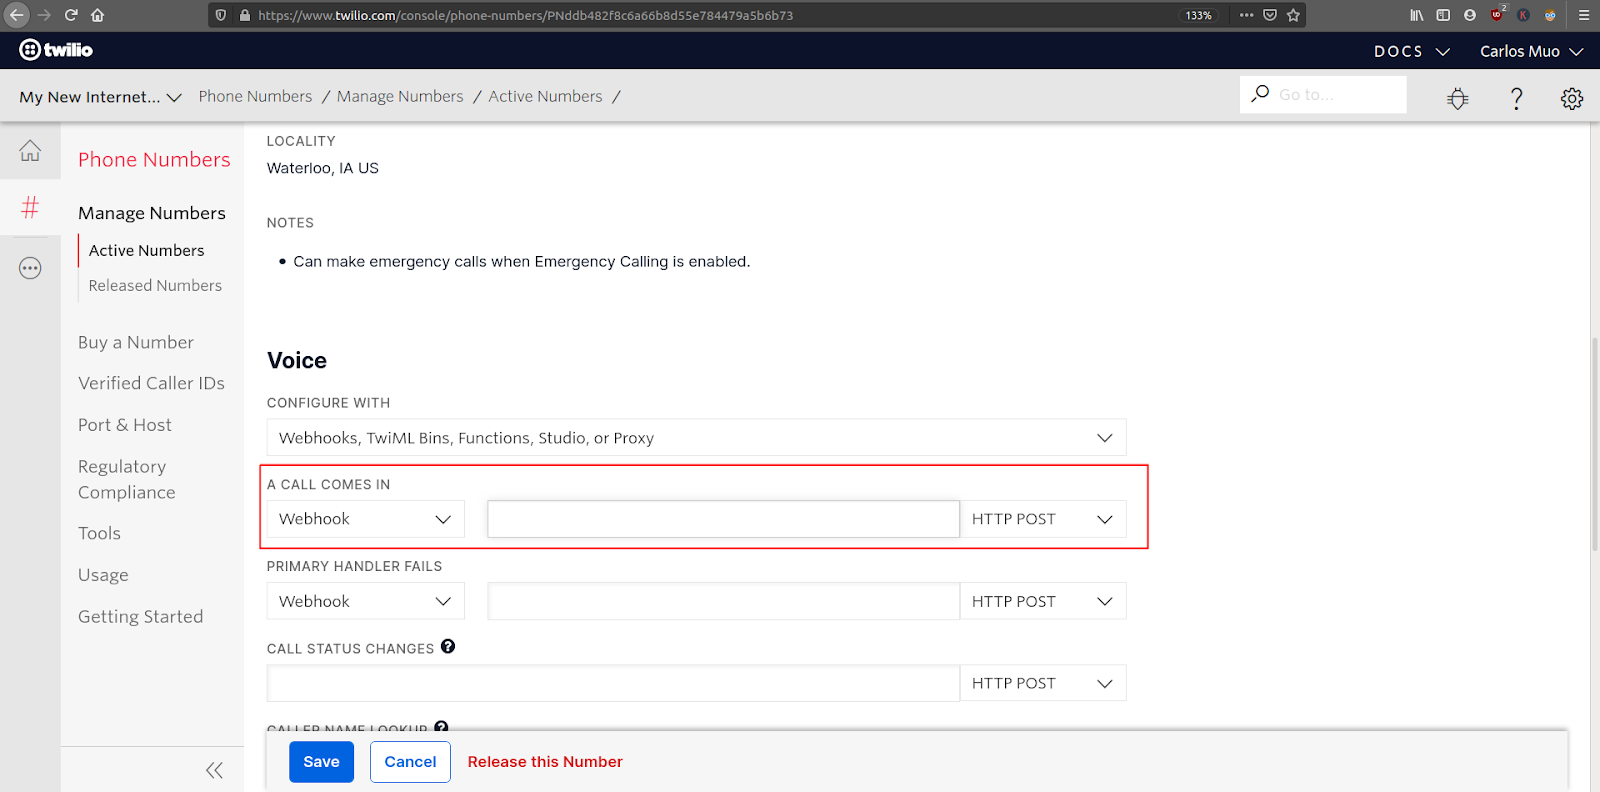
Task: Open the cartoon face extension icon
Action: click(x=1550, y=15)
